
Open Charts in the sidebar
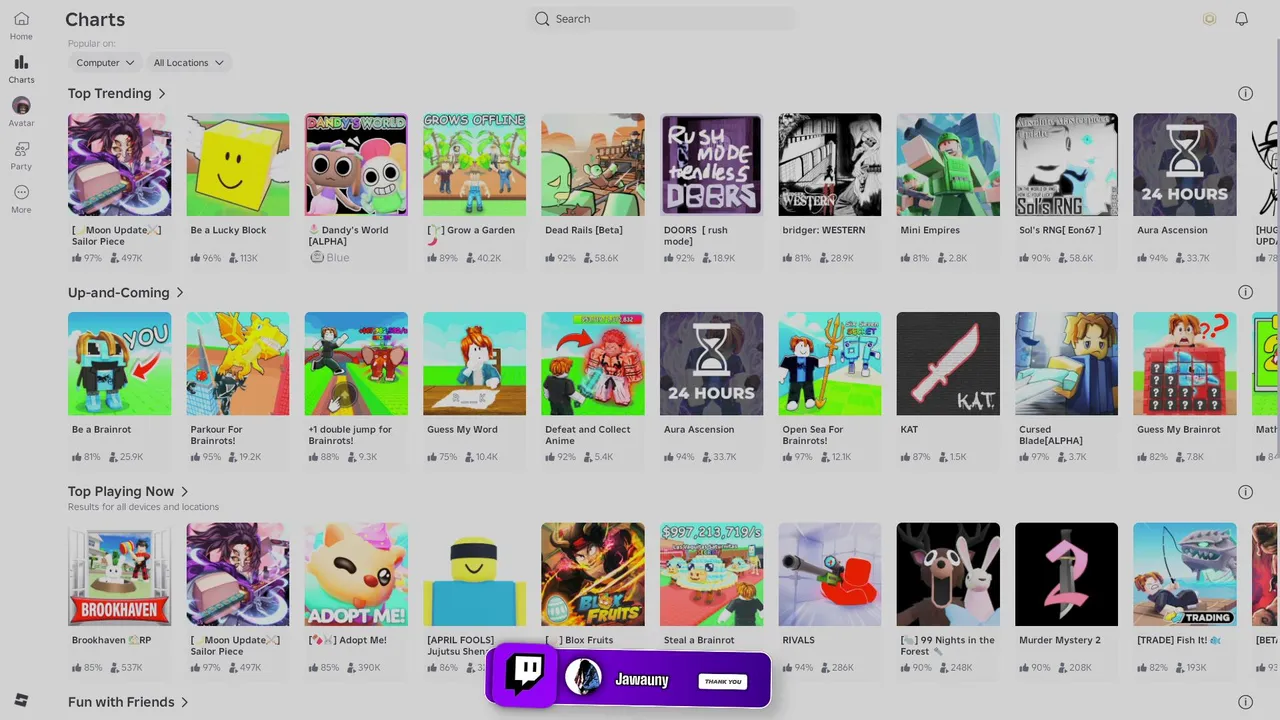pyautogui.click(x=21, y=69)
